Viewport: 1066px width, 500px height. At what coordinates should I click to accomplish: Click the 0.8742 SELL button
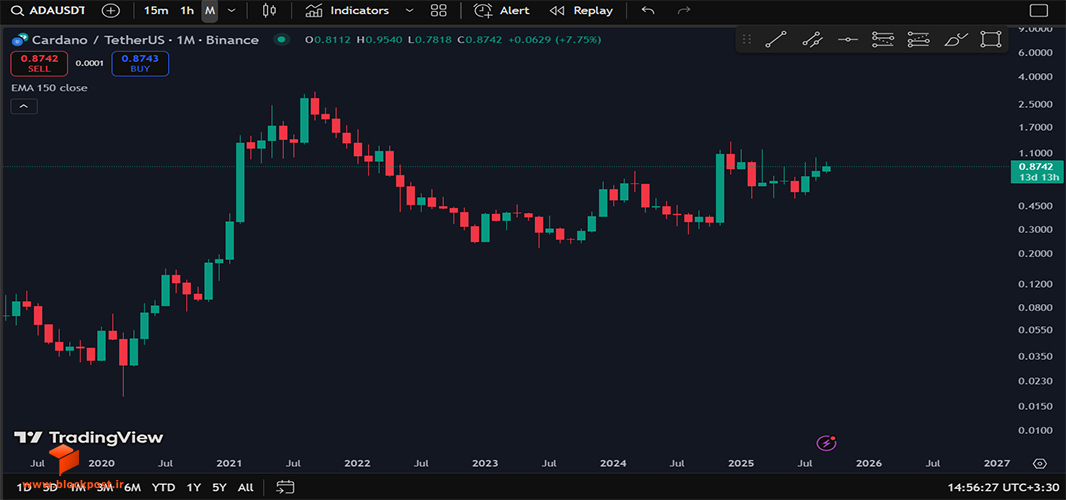click(x=39, y=63)
